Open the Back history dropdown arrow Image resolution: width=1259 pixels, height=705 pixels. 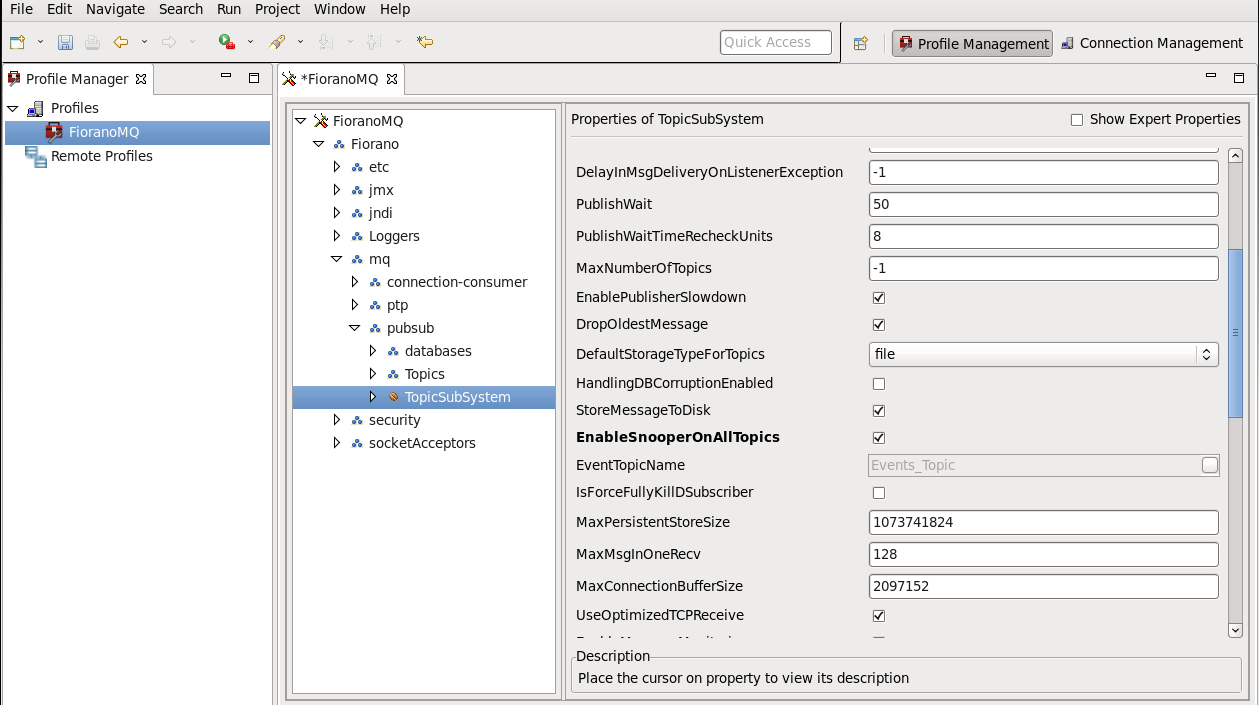pos(144,42)
